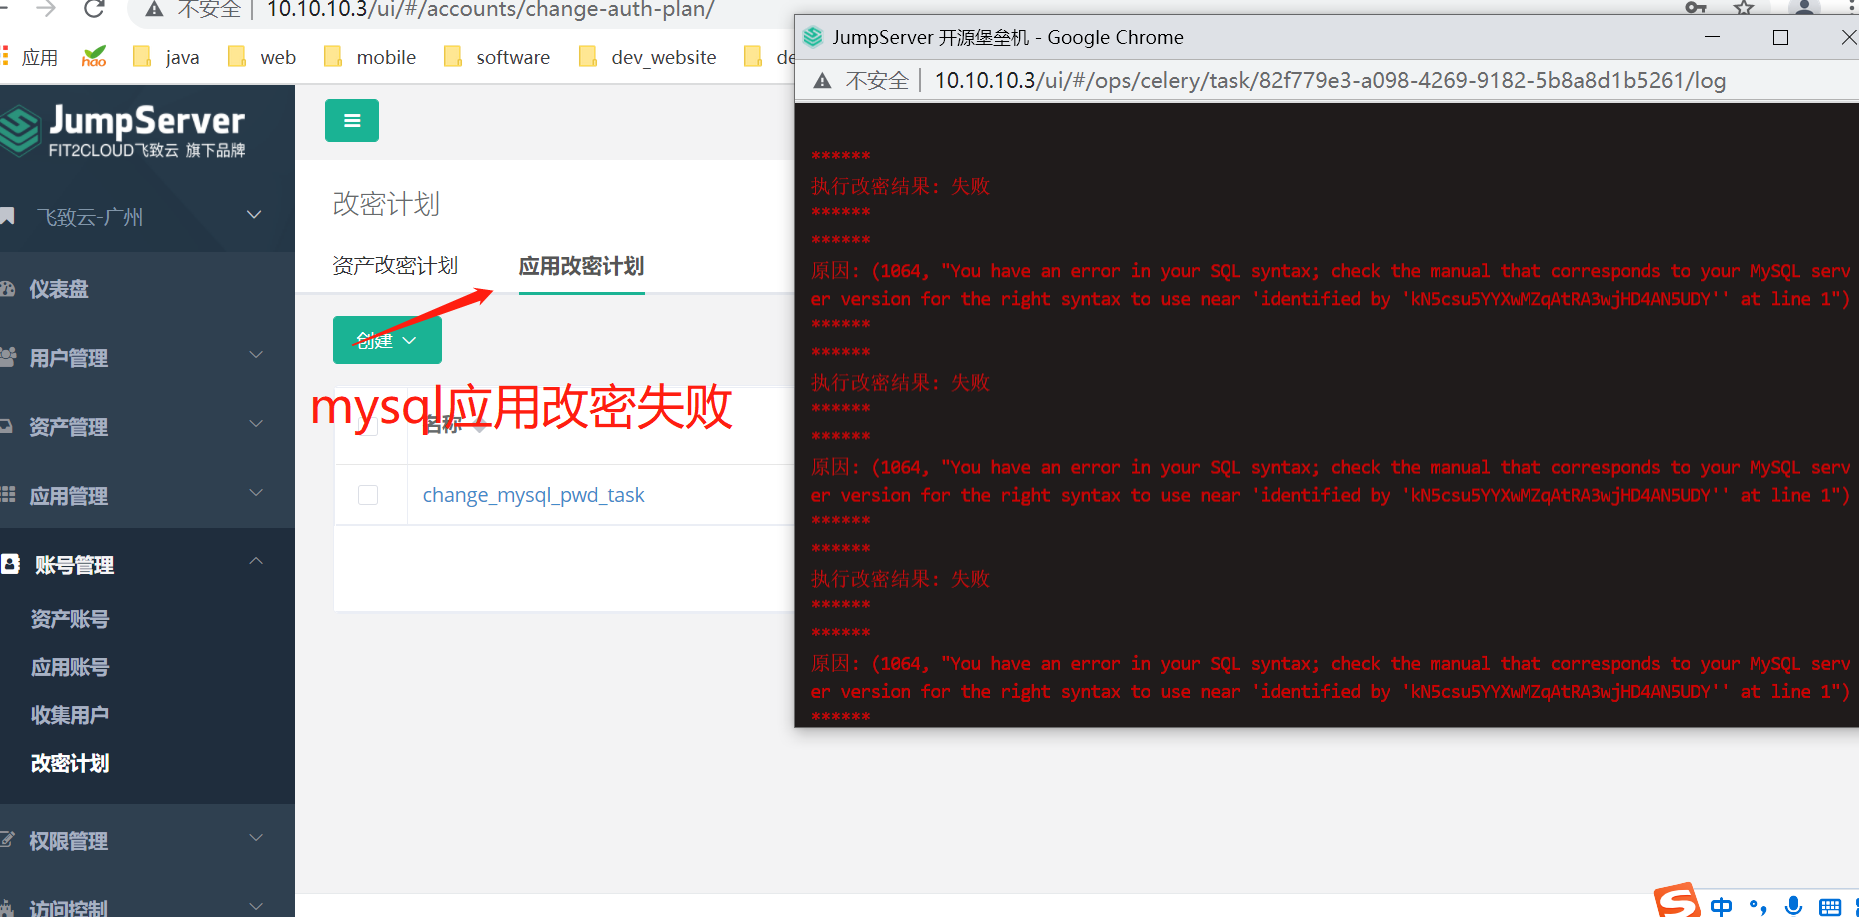1859x917 pixels.
Task: Expand the 访问控制 sidebar menu
Action: point(147,907)
